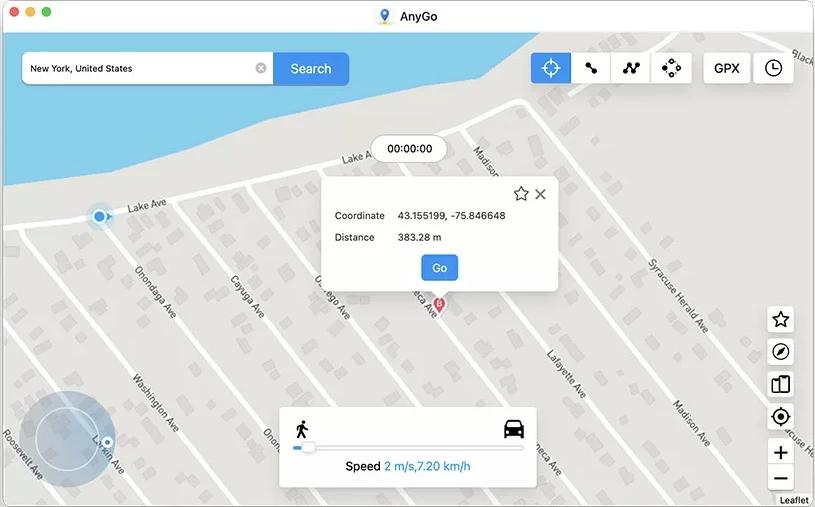The image size is (815, 507).
Task: Open favorites star in right sidebar
Action: (x=780, y=320)
